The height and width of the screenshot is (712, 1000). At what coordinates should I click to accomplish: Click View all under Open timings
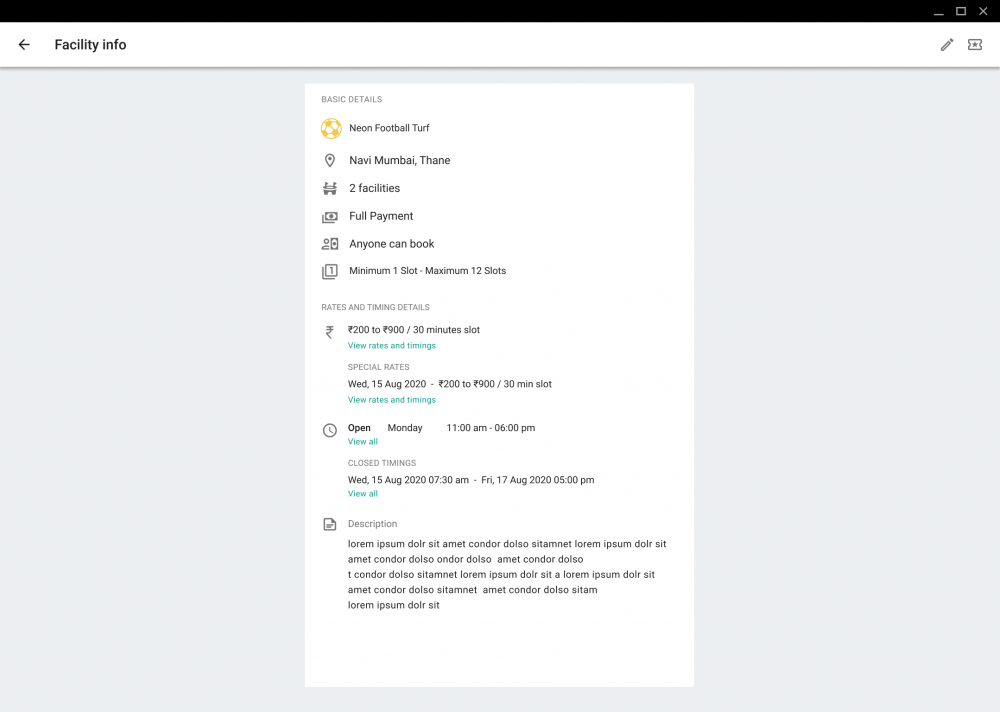pos(363,442)
